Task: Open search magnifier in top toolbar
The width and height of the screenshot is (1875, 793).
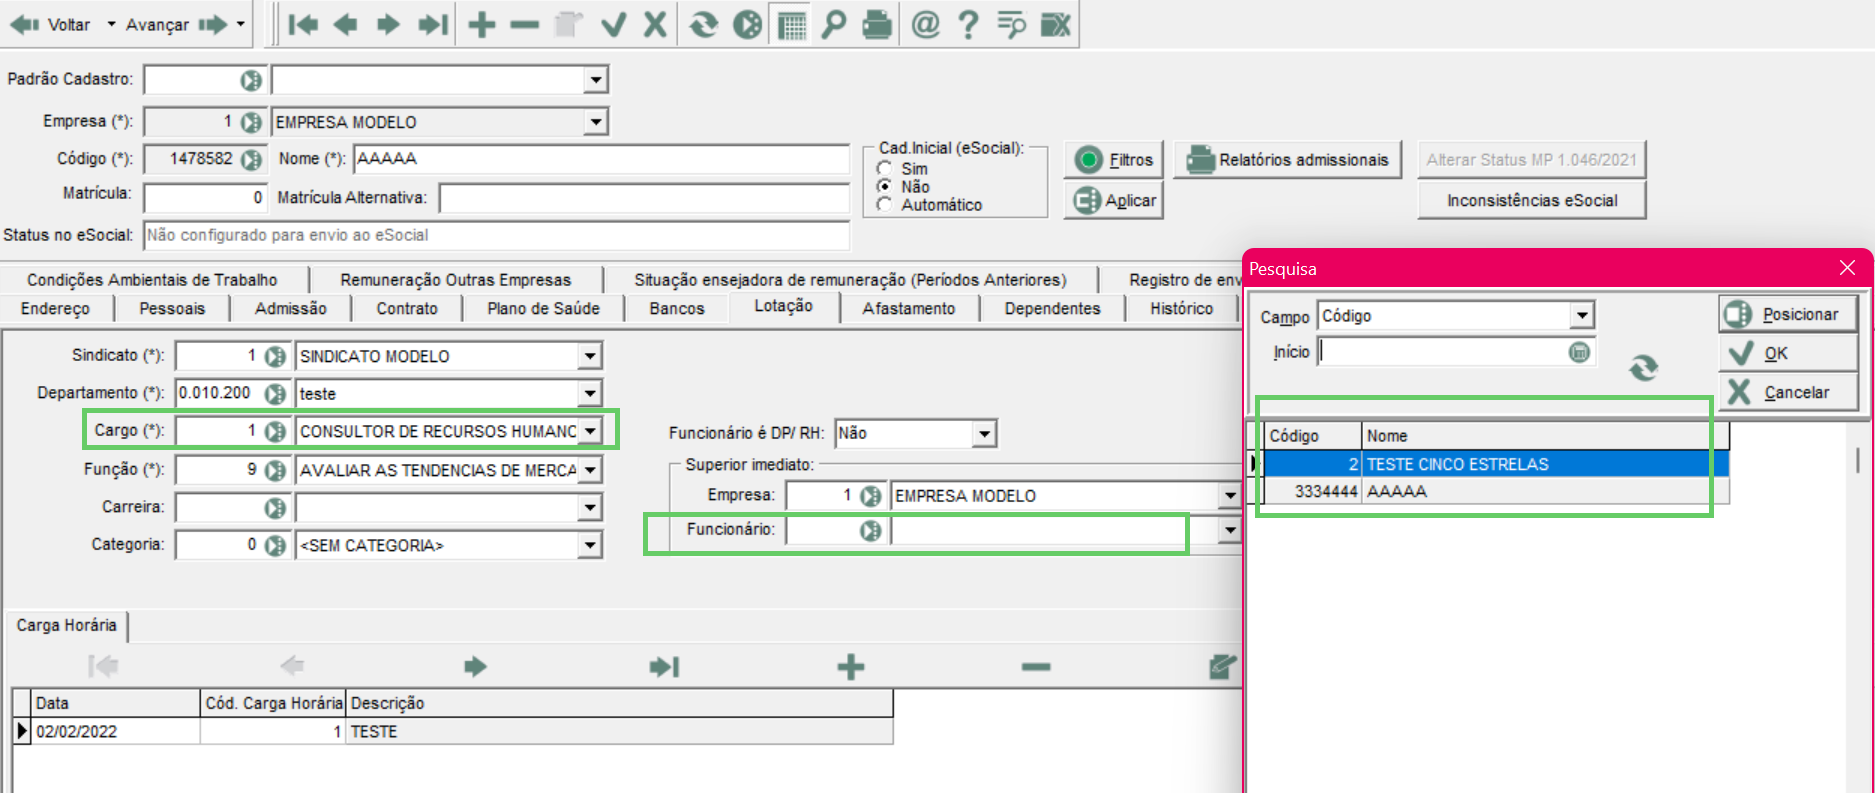Action: (x=833, y=24)
